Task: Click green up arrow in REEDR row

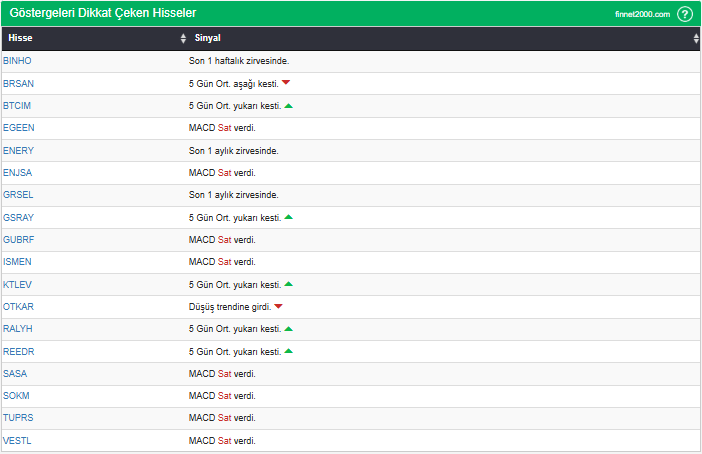Action: click(288, 351)
